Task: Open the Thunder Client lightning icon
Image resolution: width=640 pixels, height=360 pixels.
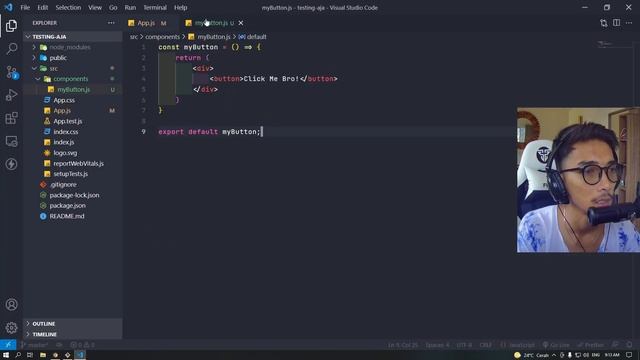Action: [x=11, y=164]
